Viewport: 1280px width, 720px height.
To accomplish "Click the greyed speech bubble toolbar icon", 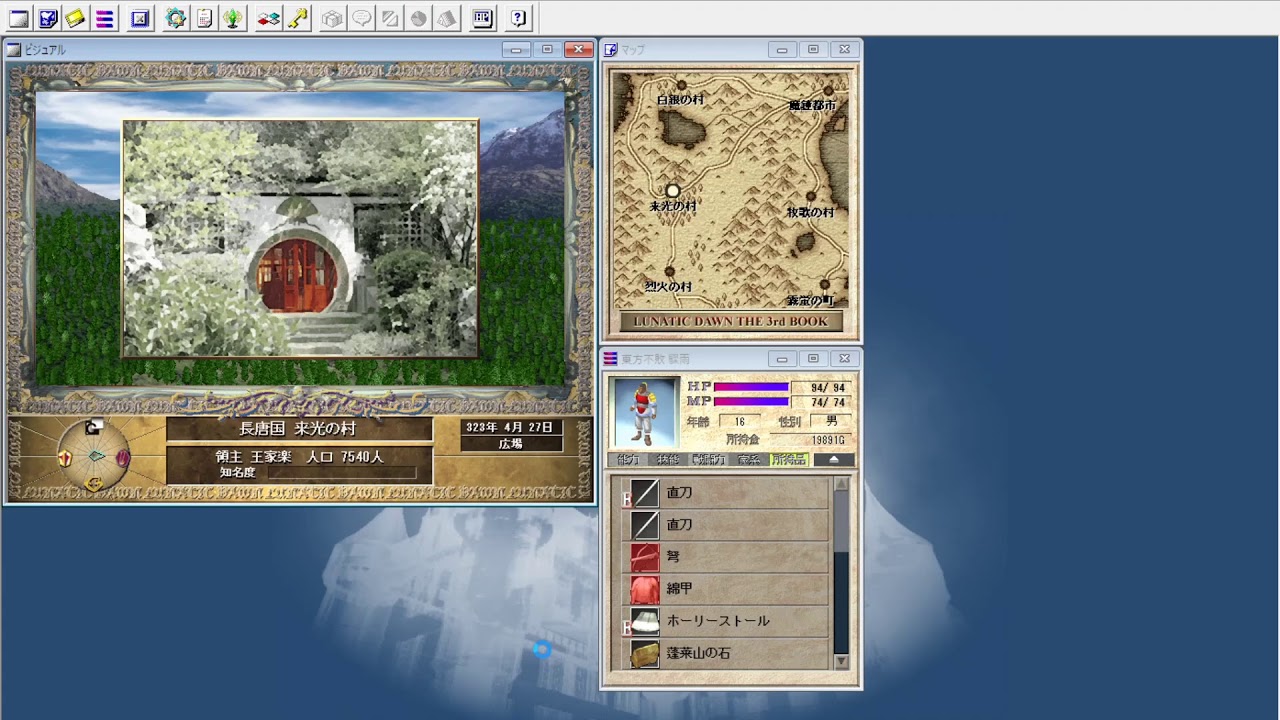I will point(362,18).
